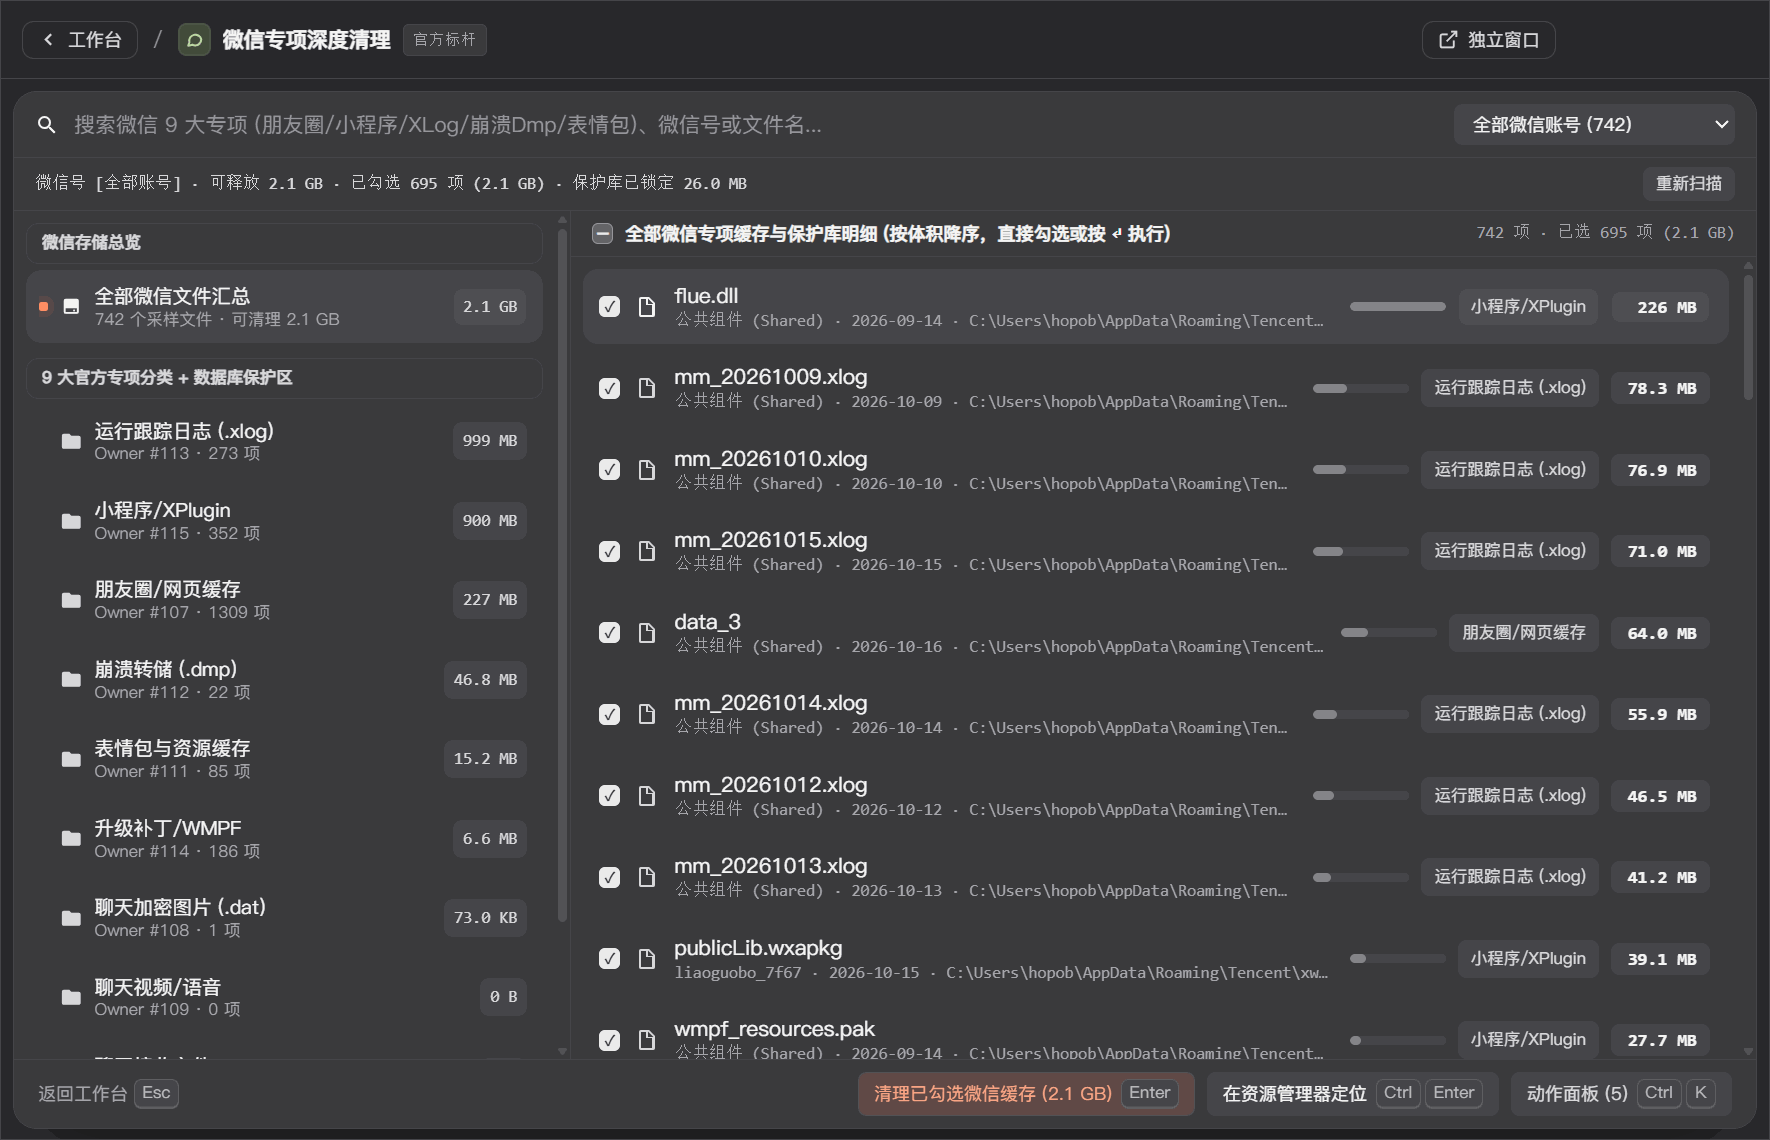Open the 动作面板 (5)
This screenshot has width=1770, height=1140.
(1621, 1094)
